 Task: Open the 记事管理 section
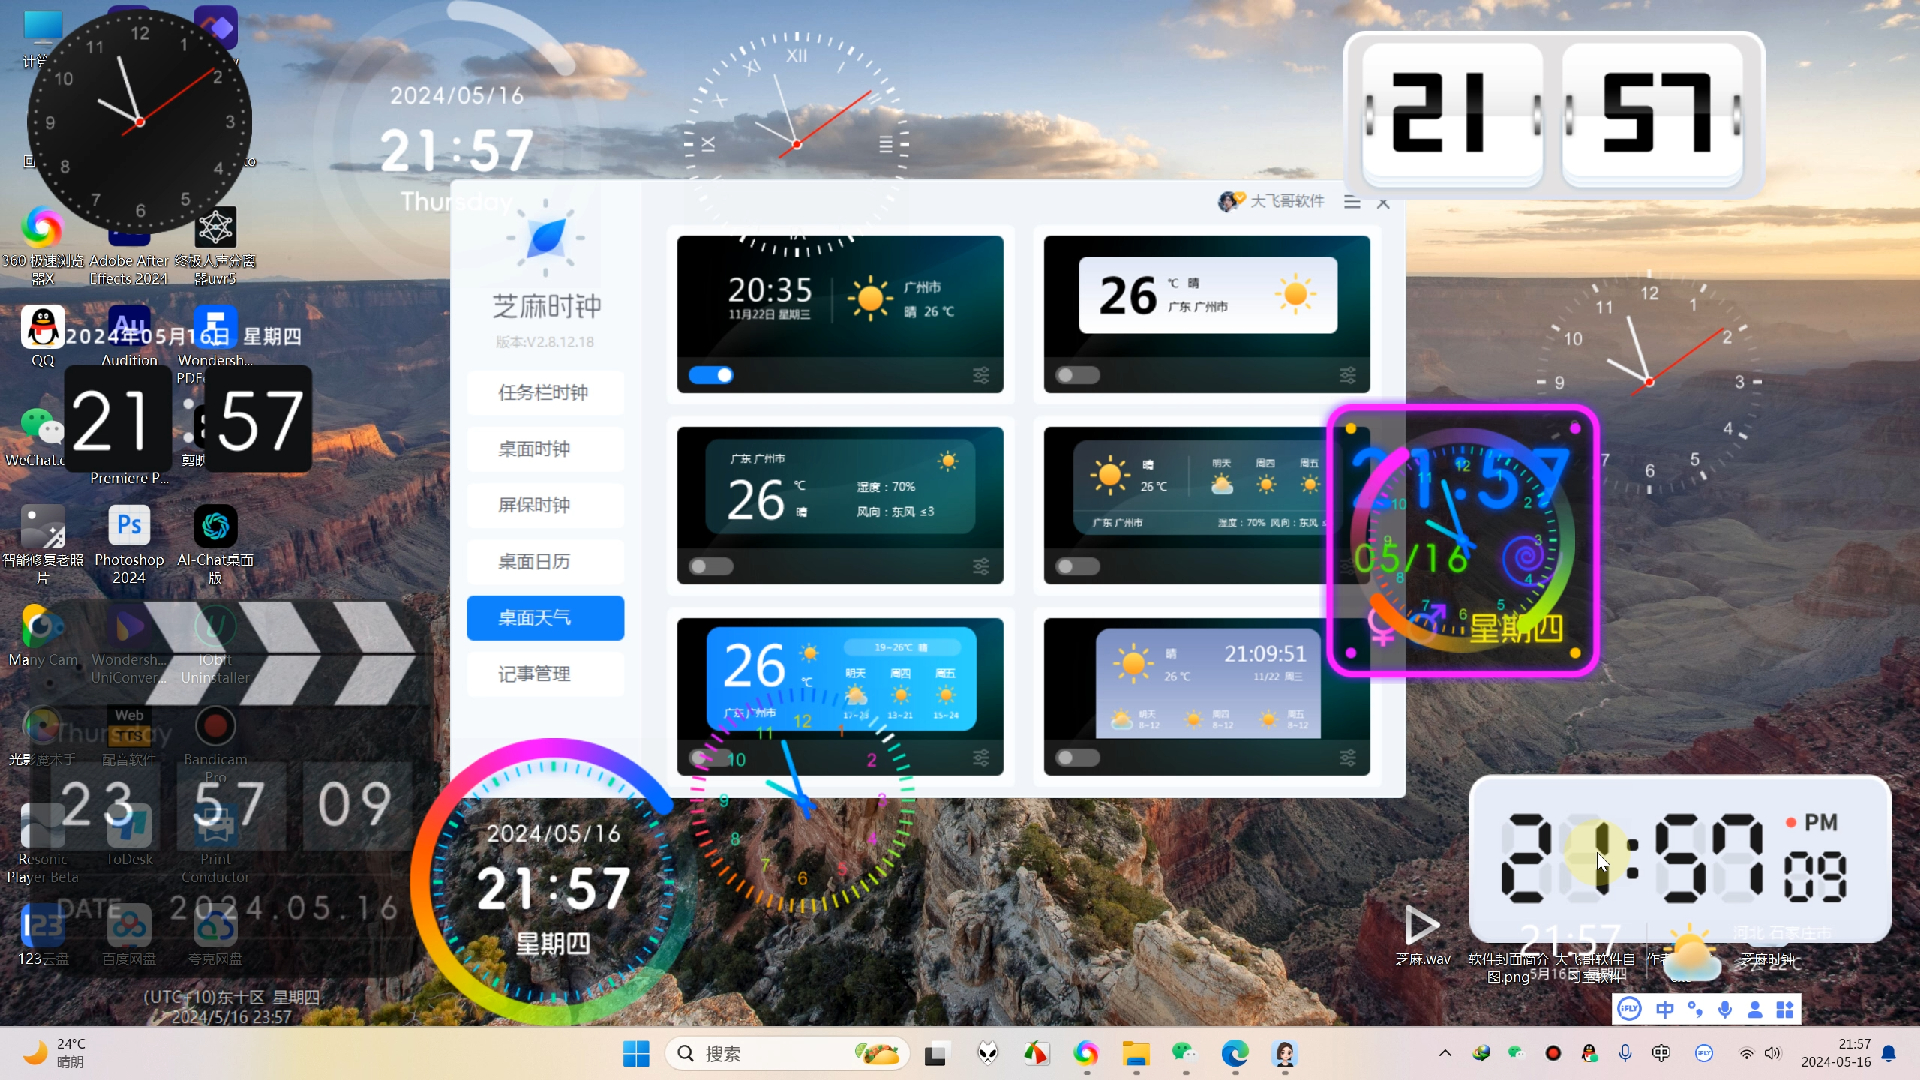coord(545,674)
